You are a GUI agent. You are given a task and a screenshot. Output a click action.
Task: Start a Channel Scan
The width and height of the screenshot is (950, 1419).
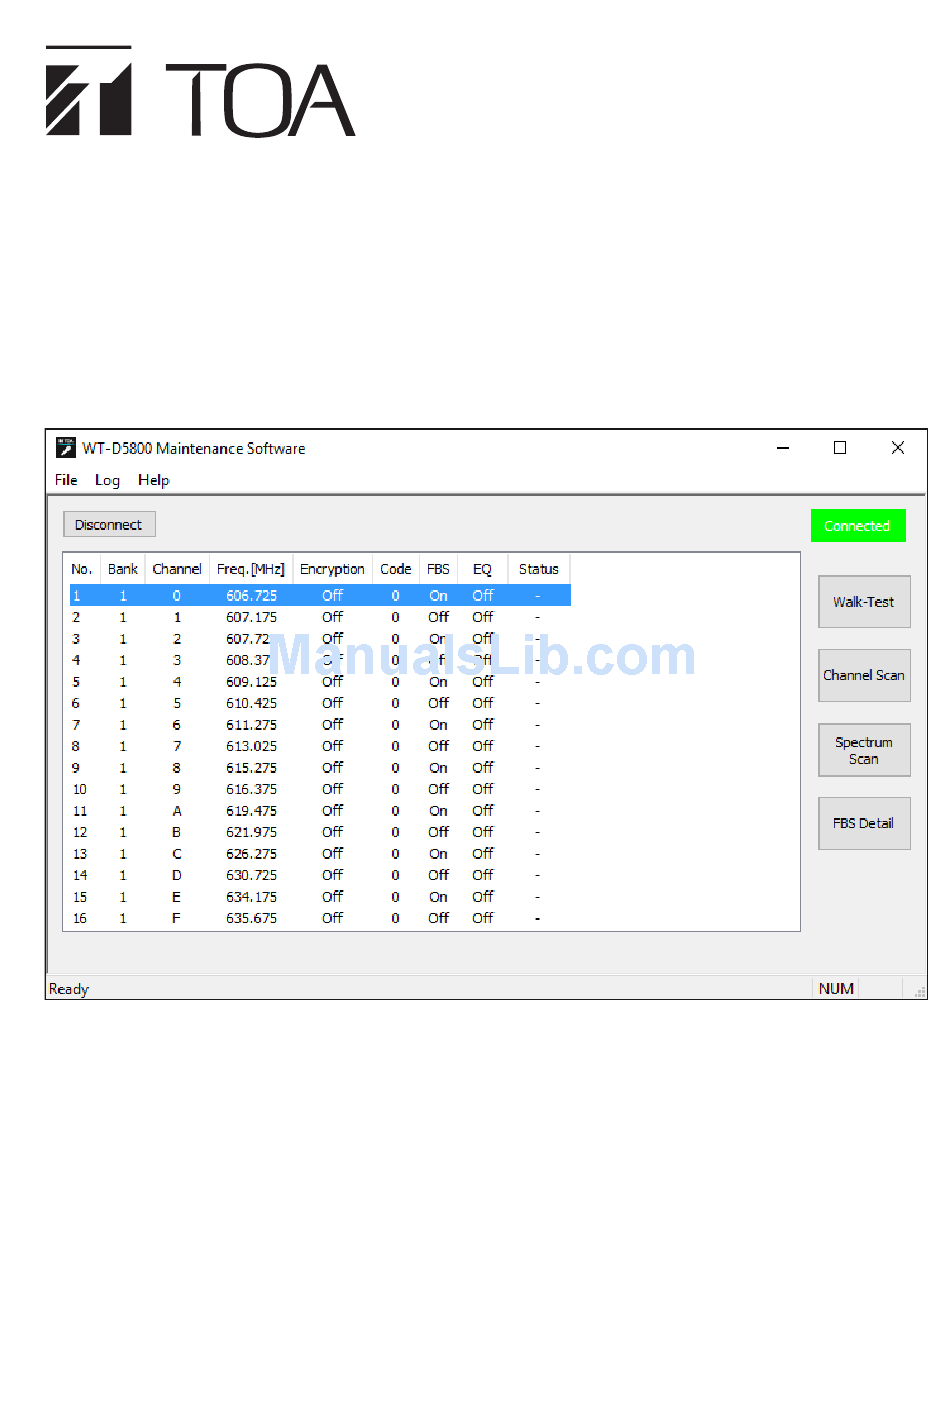tap(864, 676)
